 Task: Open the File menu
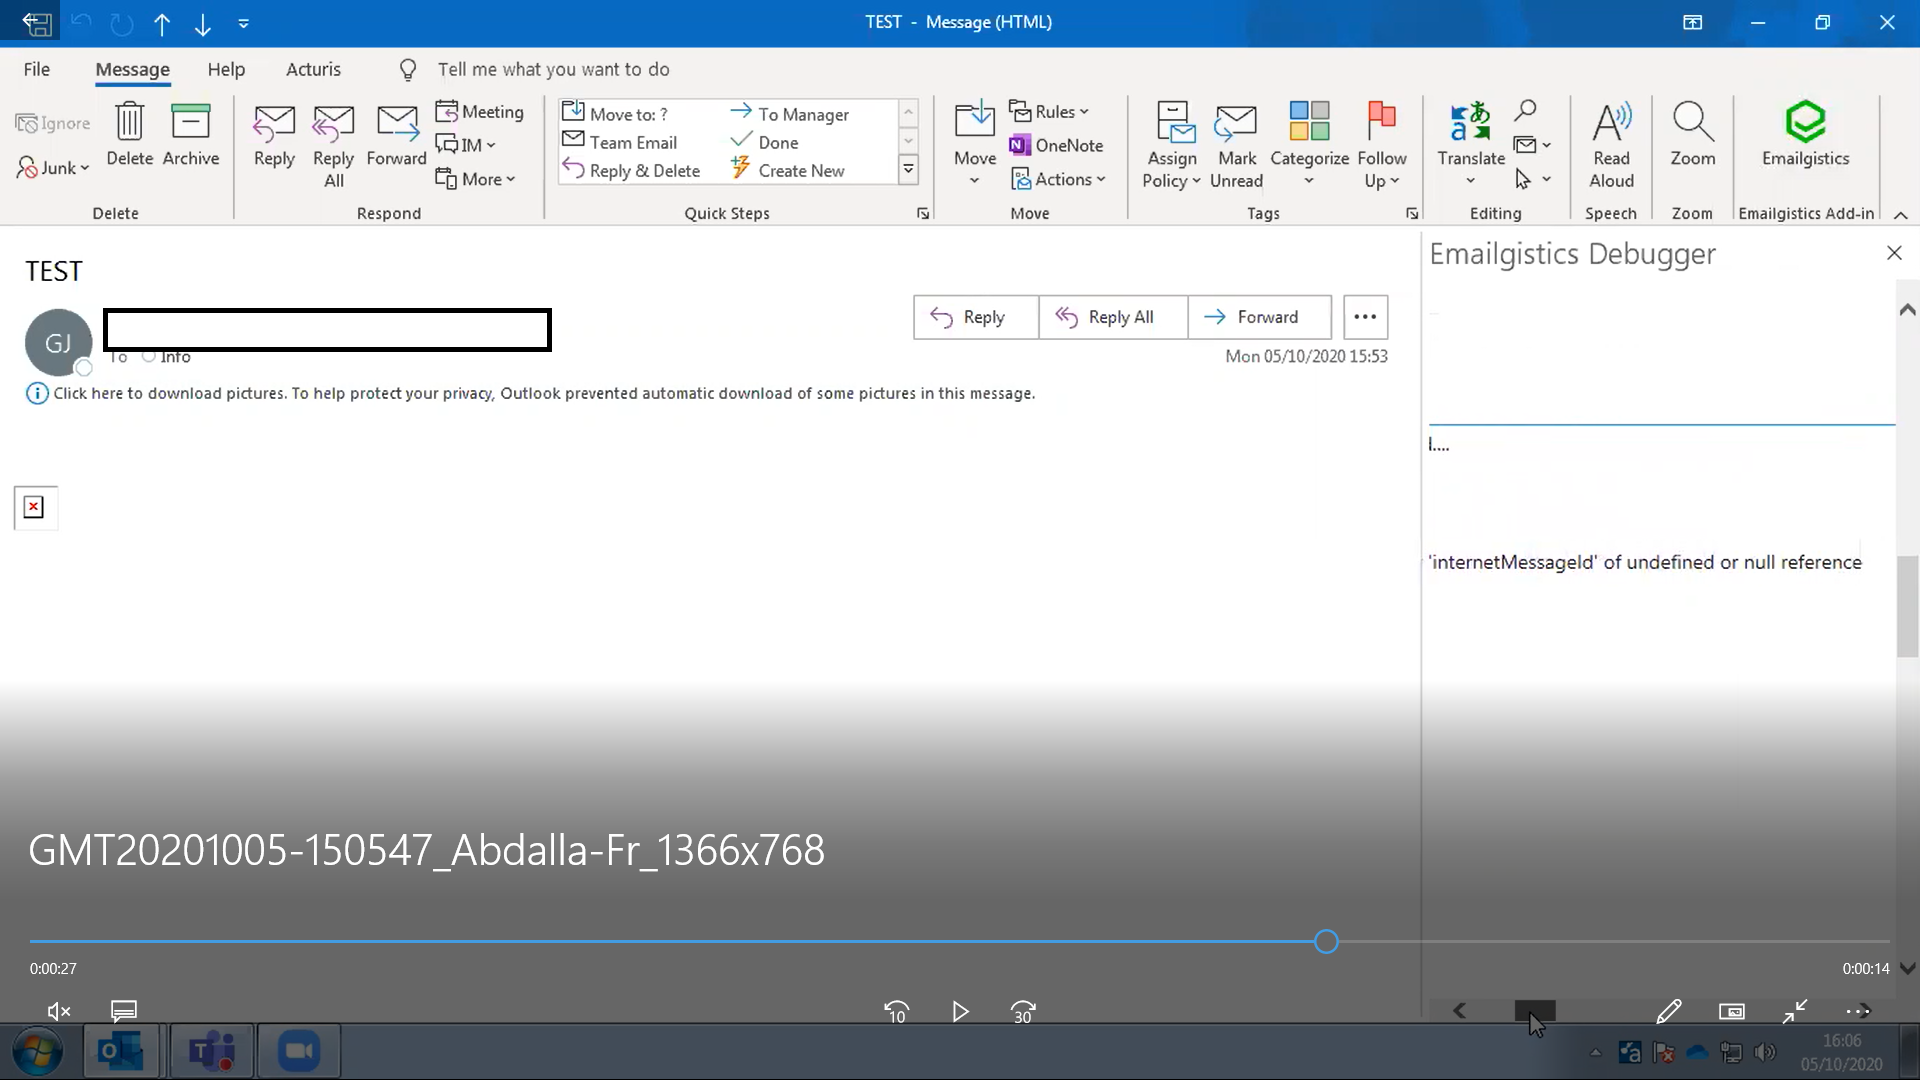point(36,69)
